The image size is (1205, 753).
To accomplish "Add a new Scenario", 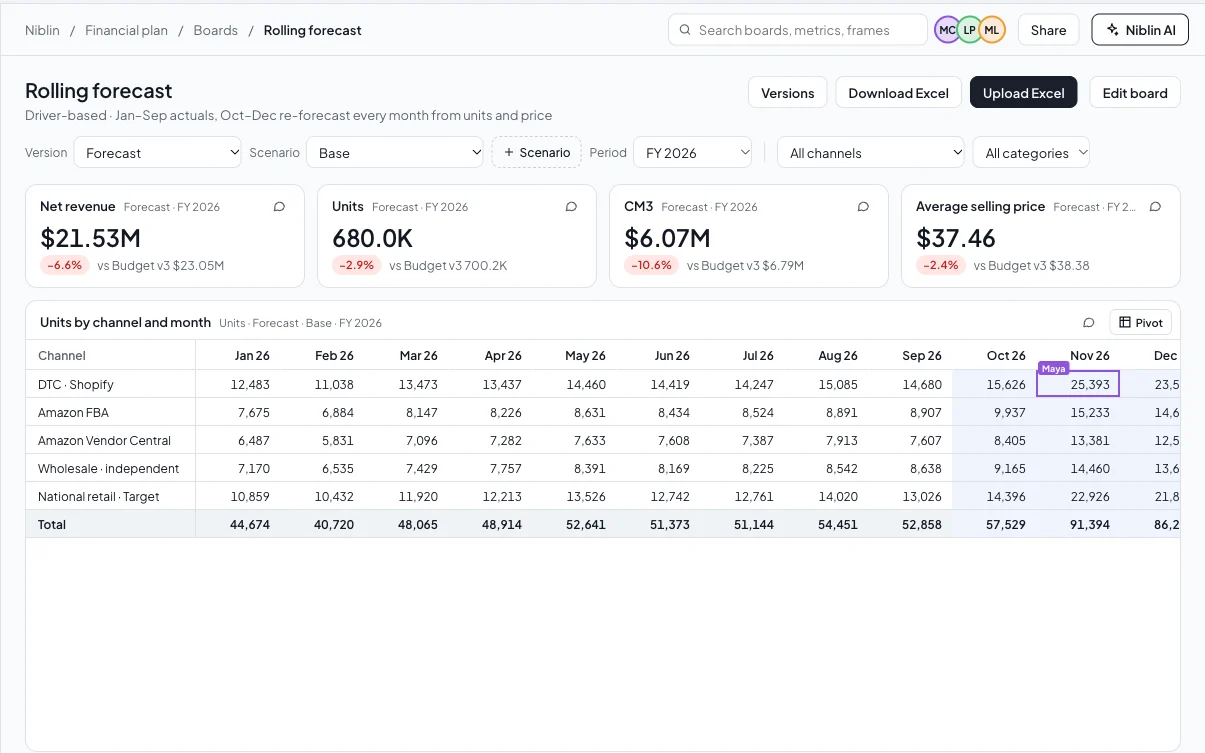I will click(537, 152).
